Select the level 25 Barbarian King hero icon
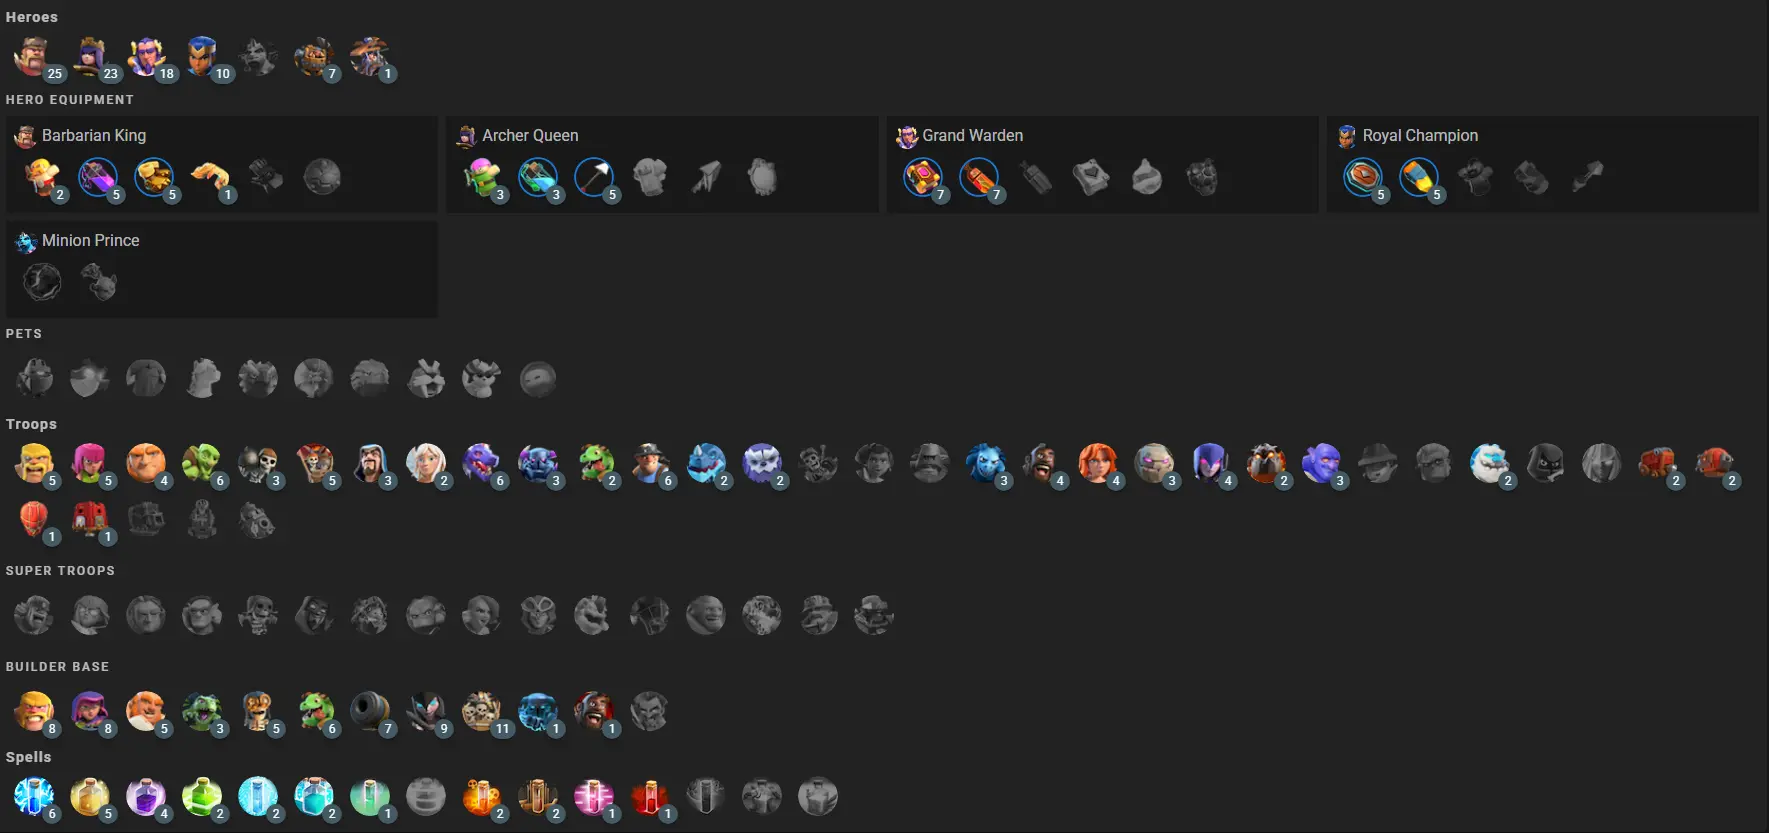The height and width of the screenshot is (833, 1769). [33, 57]
